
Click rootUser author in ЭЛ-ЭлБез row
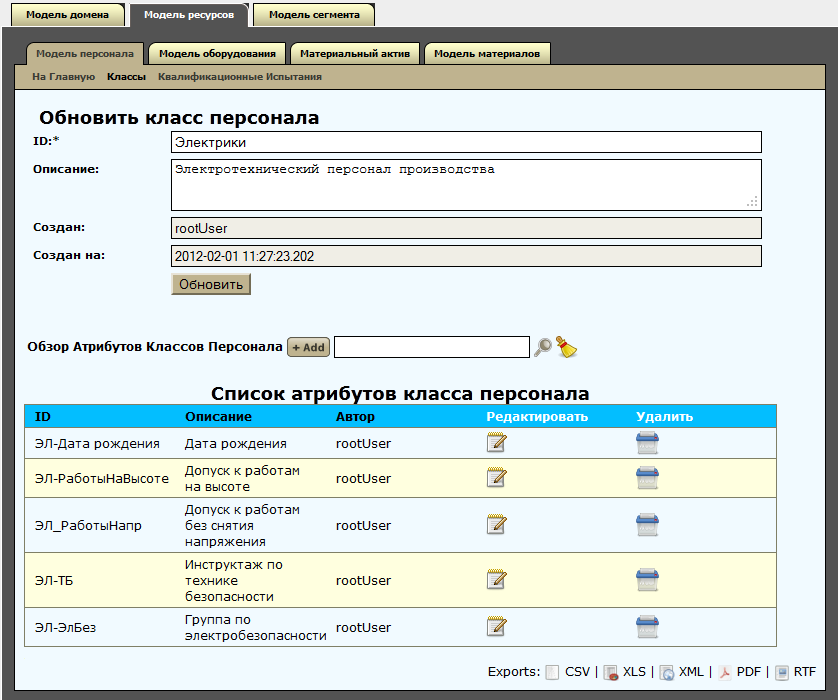363,628
